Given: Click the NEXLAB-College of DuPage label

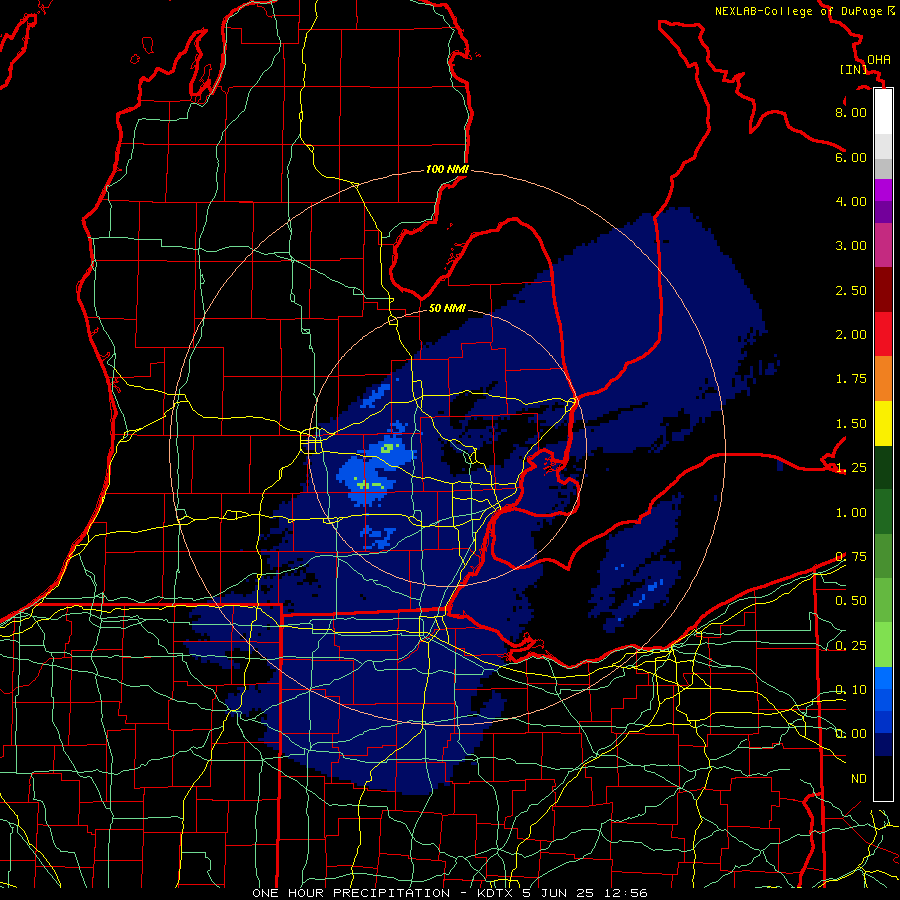Looking at the screenshot, I should (x=798, y=11).
